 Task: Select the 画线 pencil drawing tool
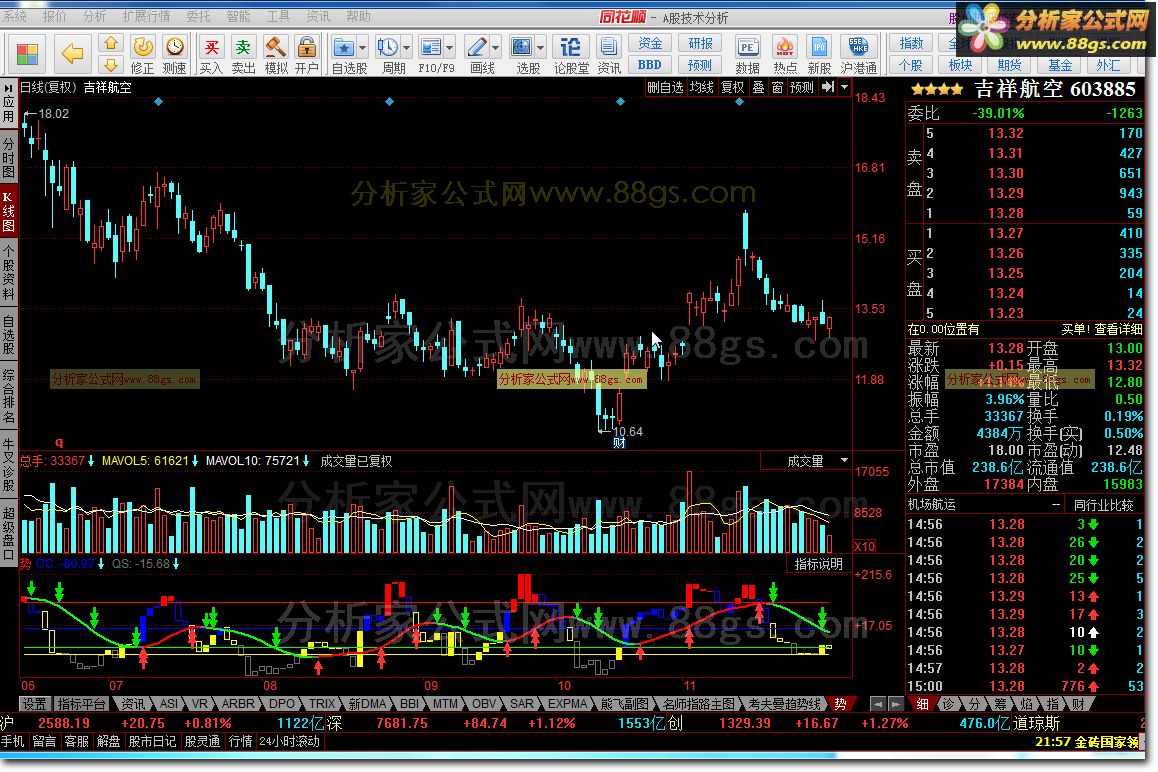[477, 47]
